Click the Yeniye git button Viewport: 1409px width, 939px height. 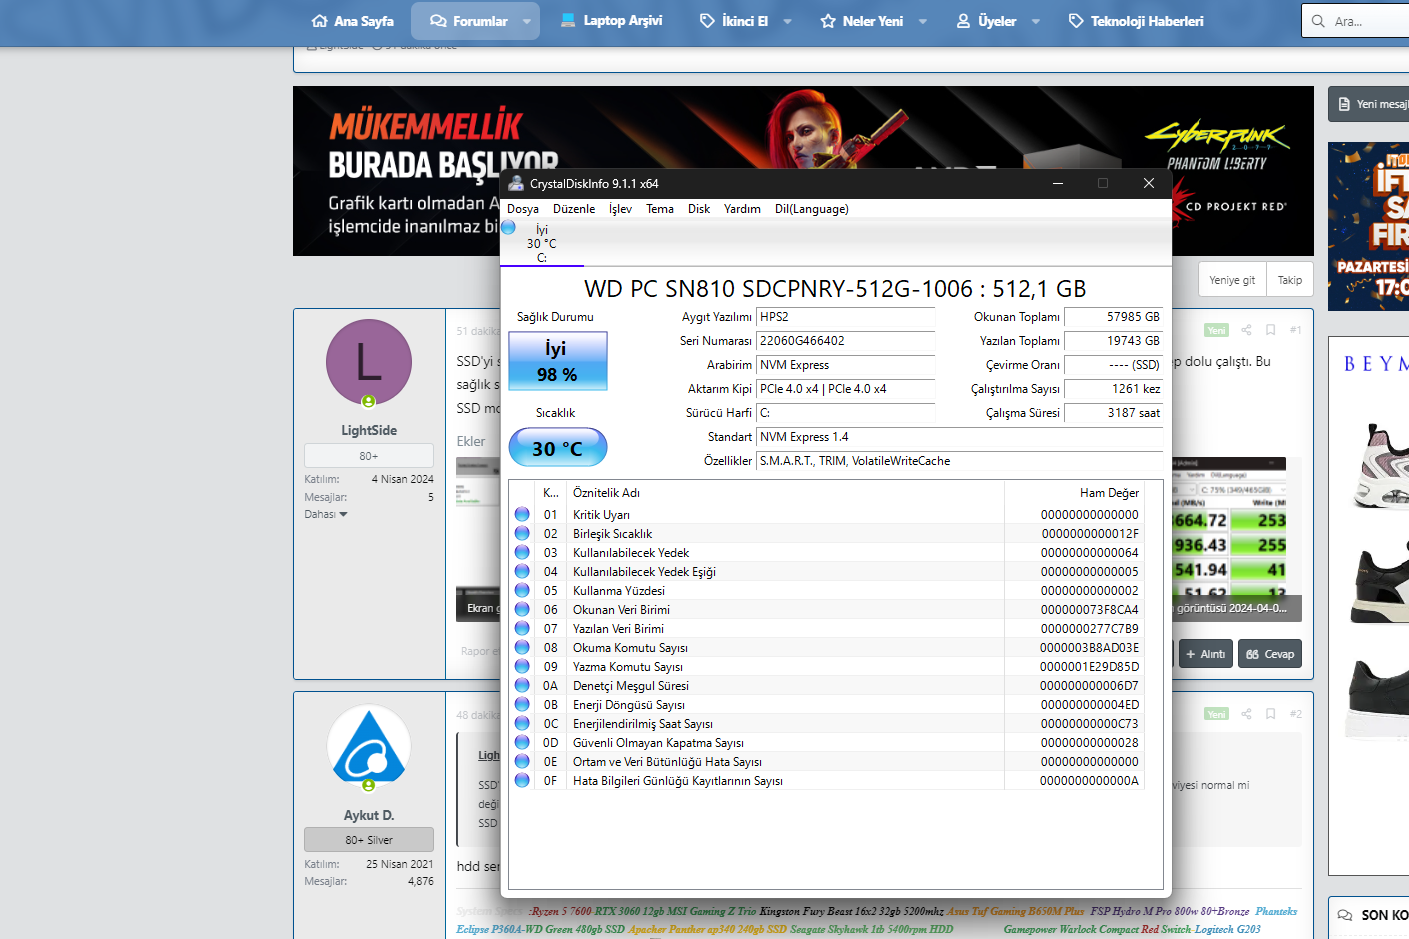click(x=1232, y=280)
